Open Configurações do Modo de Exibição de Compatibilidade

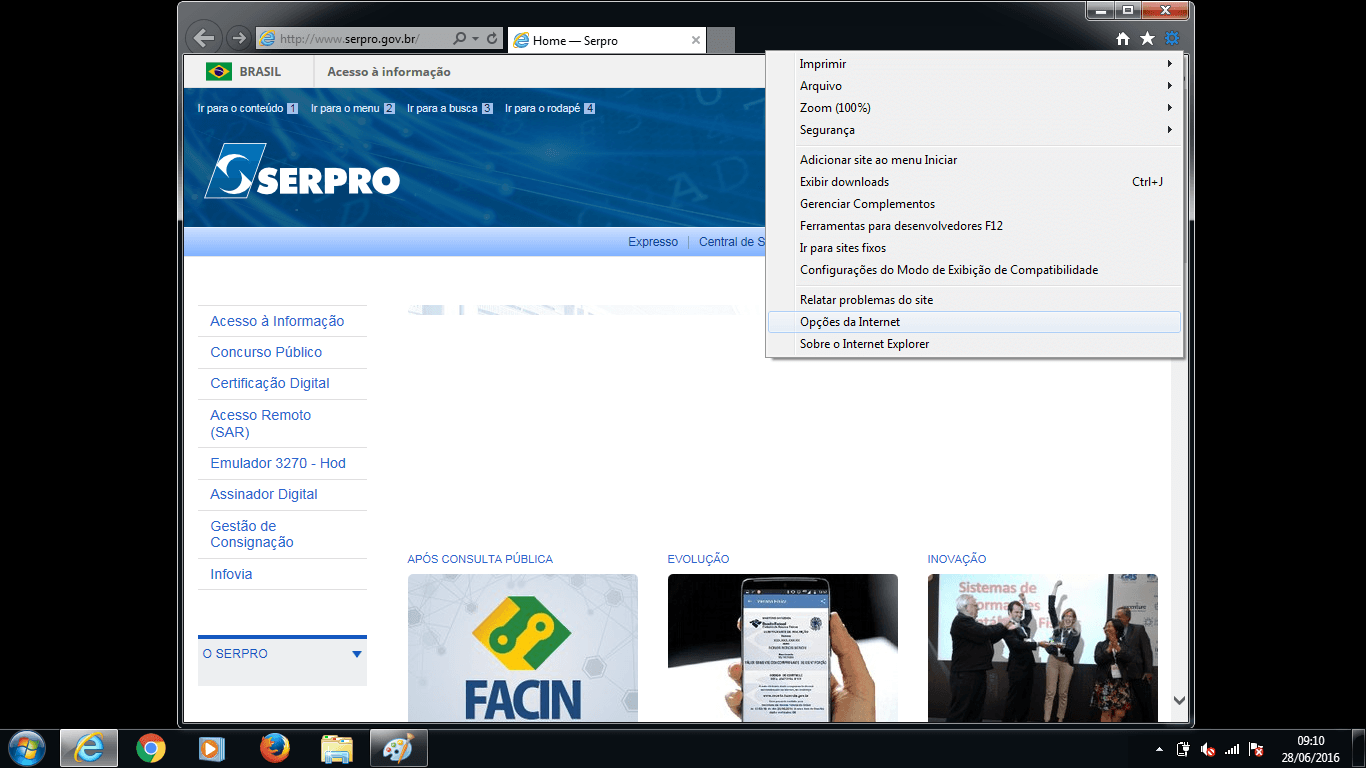pos(975,270)
